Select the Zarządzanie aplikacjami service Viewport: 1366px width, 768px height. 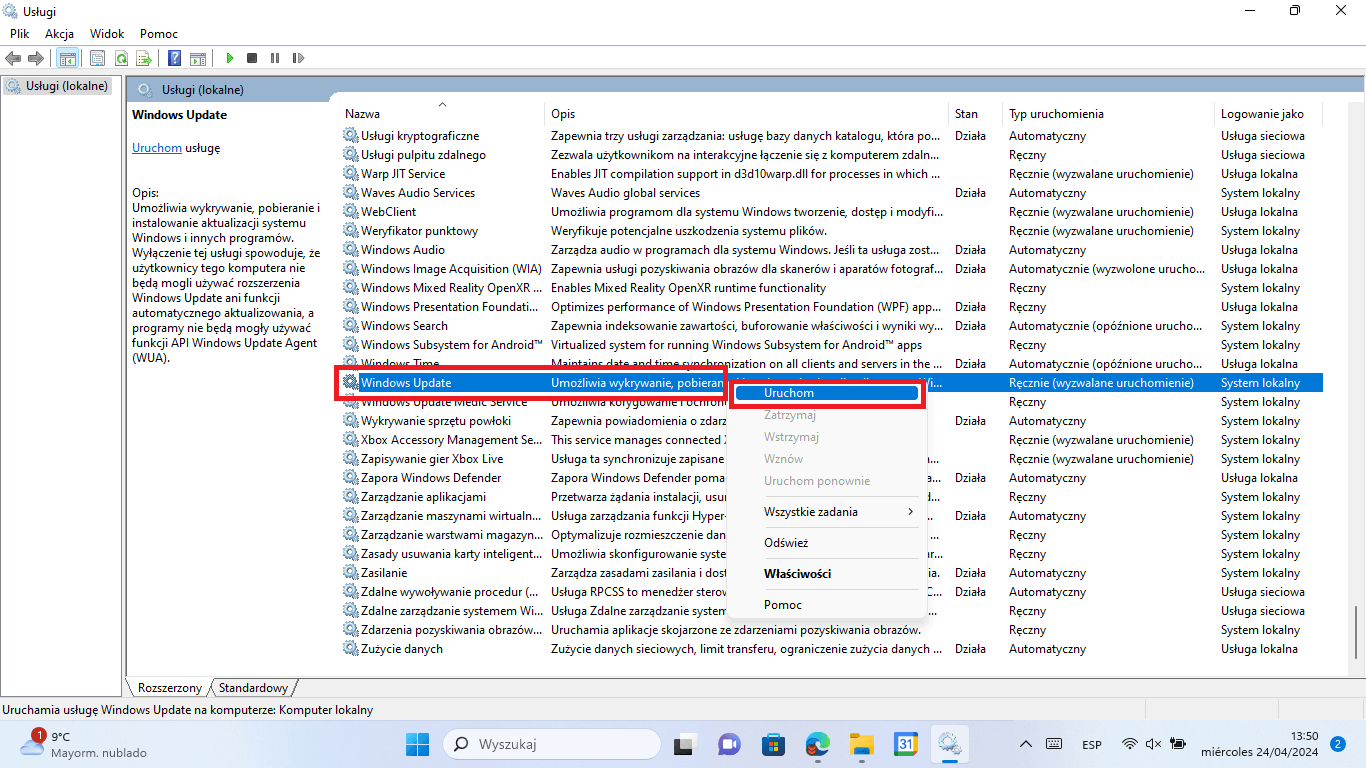click(831, 497)
